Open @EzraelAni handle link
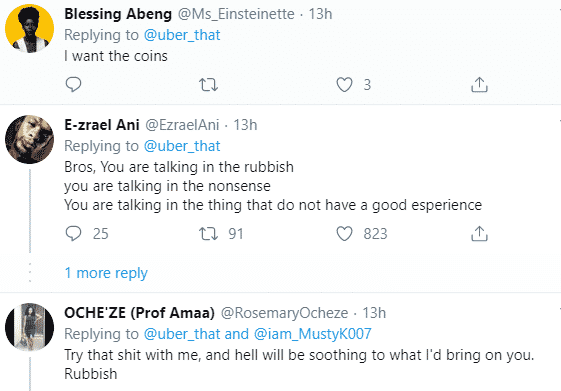The width and height of the screenshot is (561, 391). pyautogui.click(x=182, y=125)
